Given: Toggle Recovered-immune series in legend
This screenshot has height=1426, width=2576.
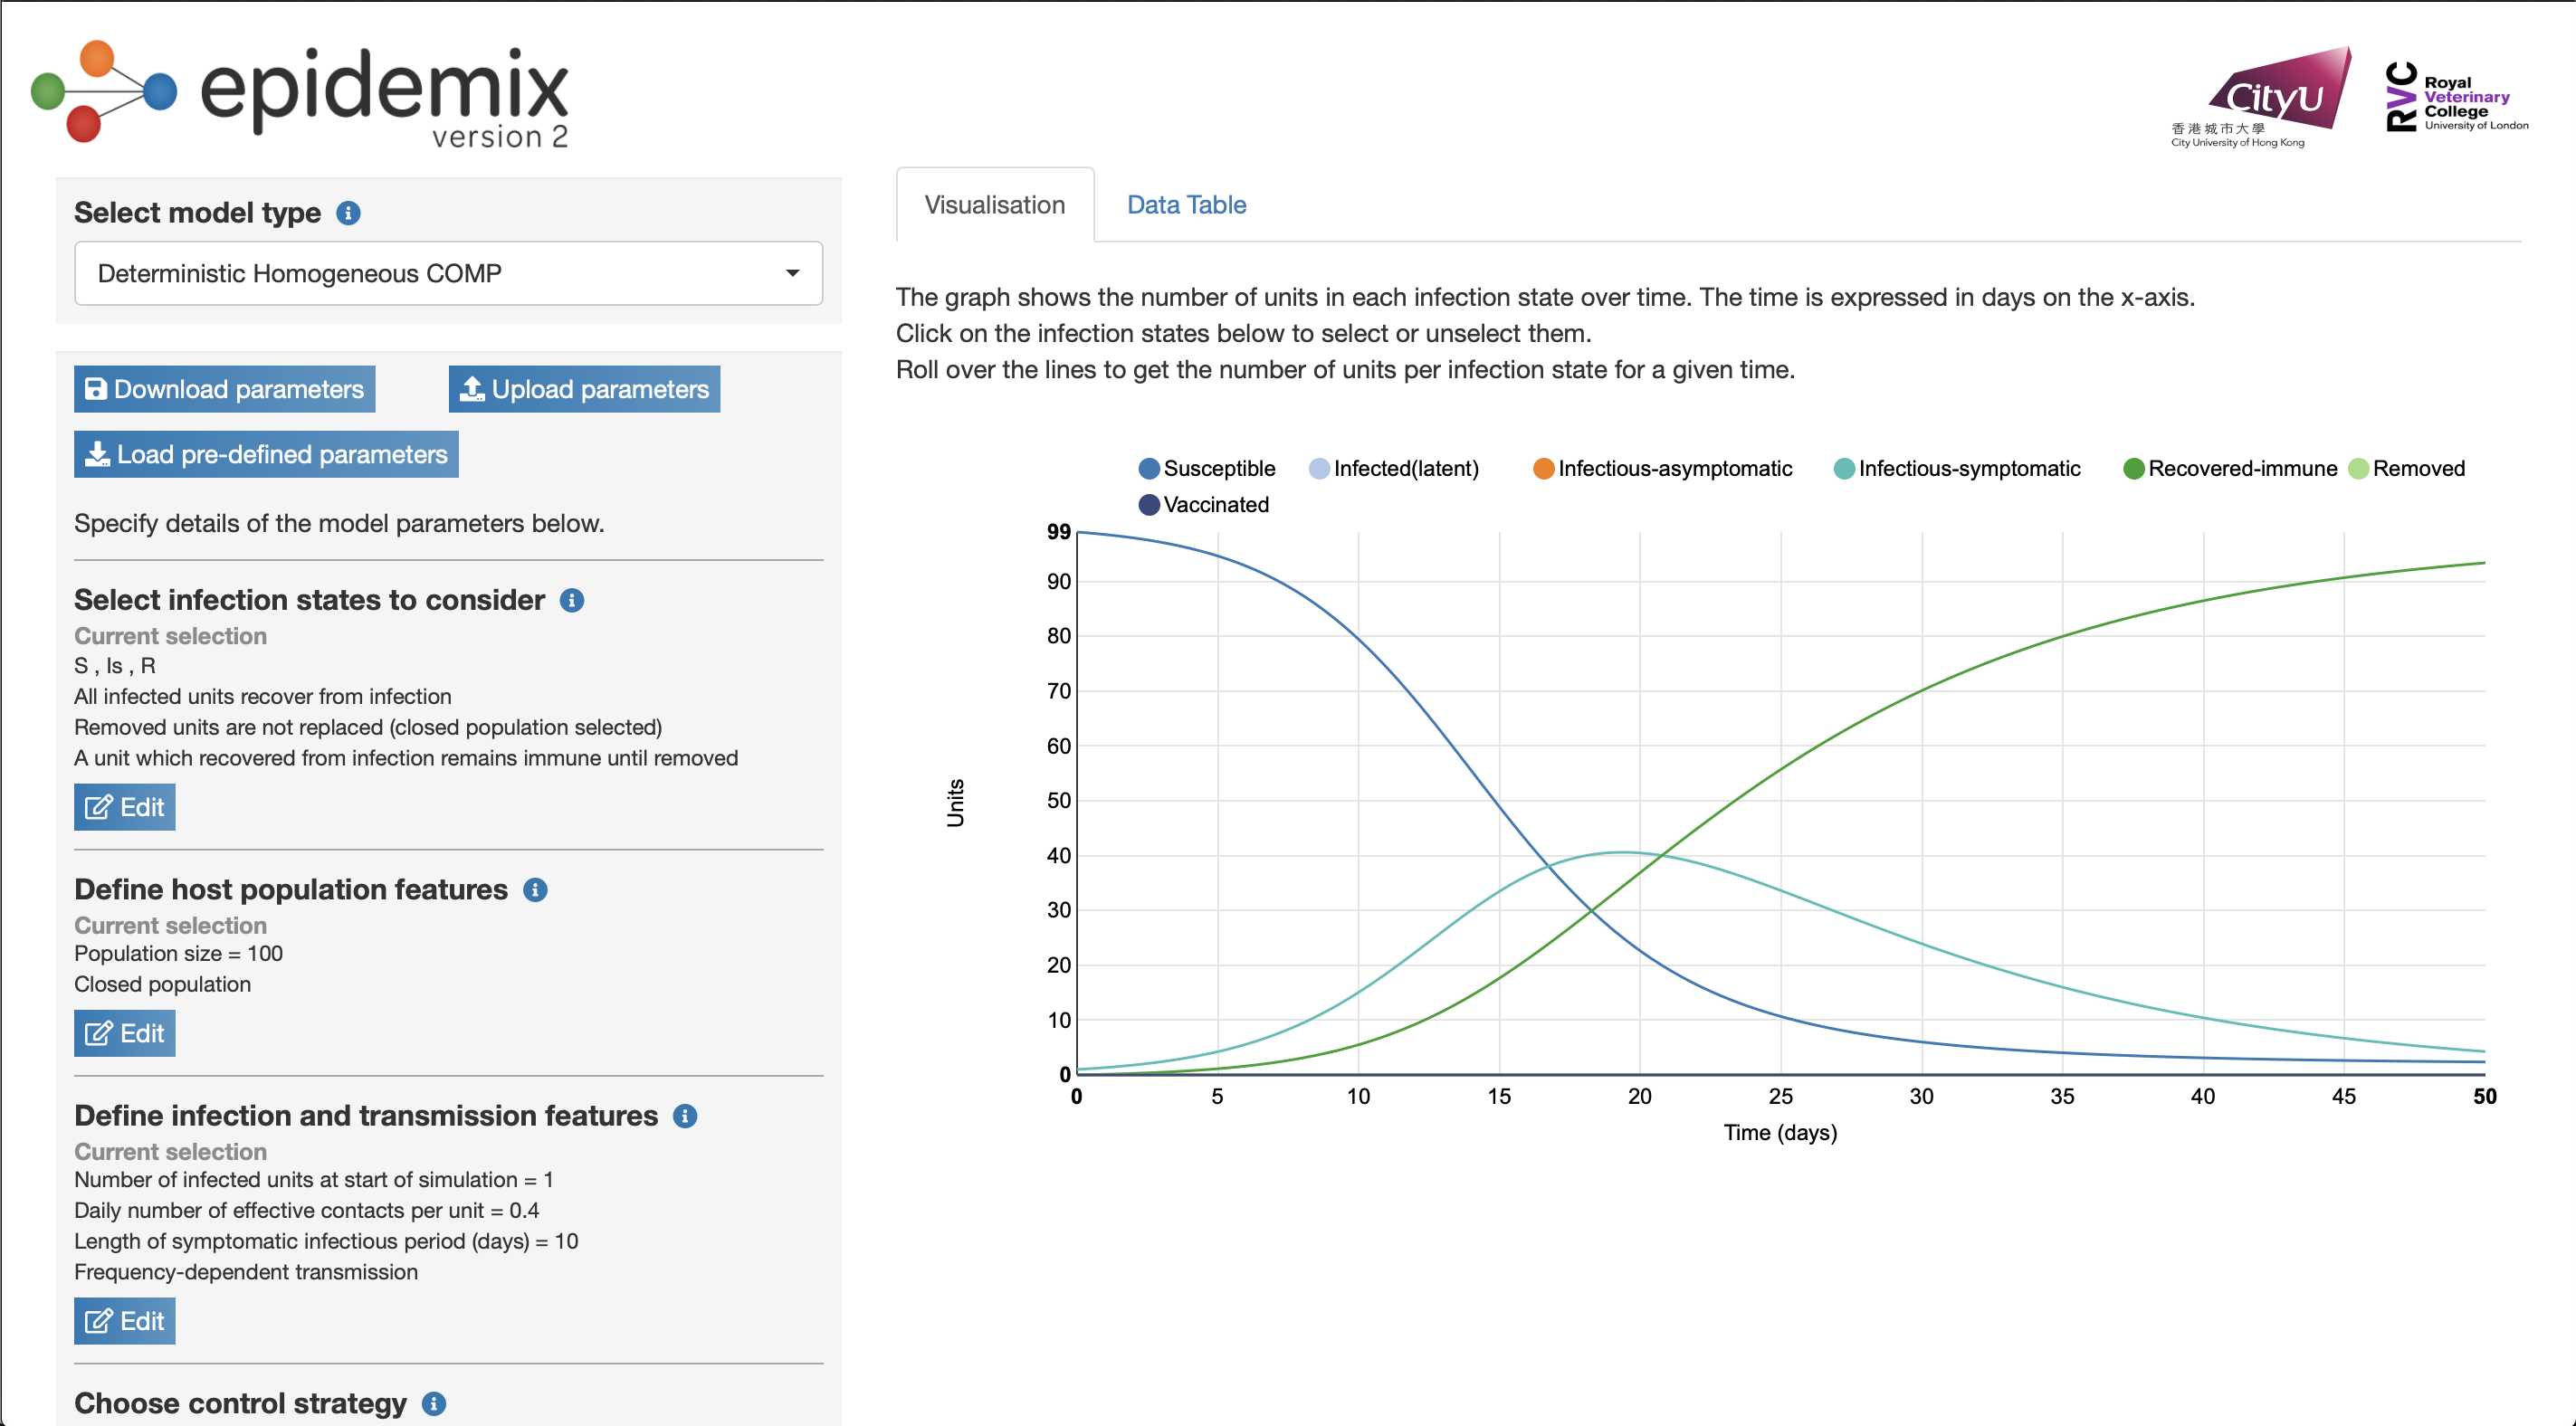Looking at the screenshot, I should coord(2230,469).
